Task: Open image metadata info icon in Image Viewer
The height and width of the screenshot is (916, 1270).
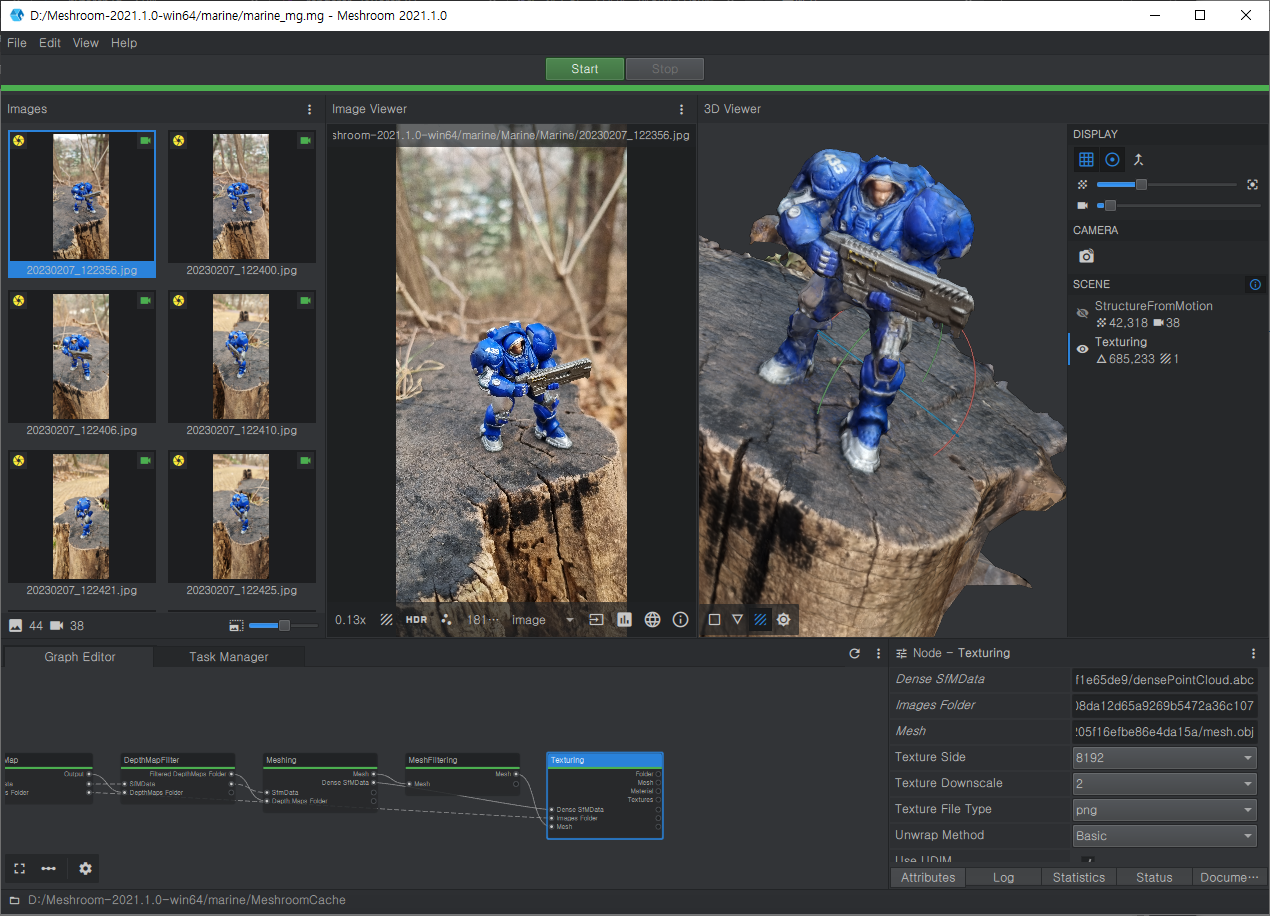Action: (681, 620)
